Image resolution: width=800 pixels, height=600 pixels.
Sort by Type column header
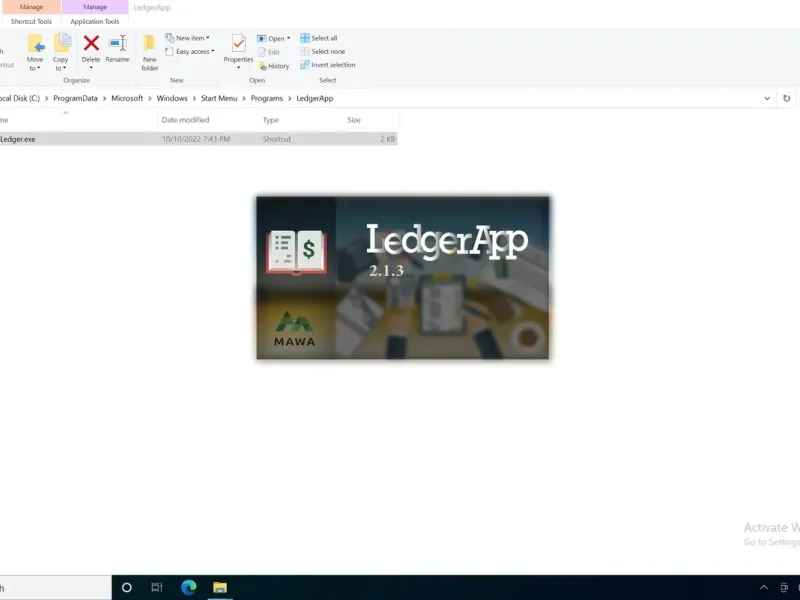270,120
